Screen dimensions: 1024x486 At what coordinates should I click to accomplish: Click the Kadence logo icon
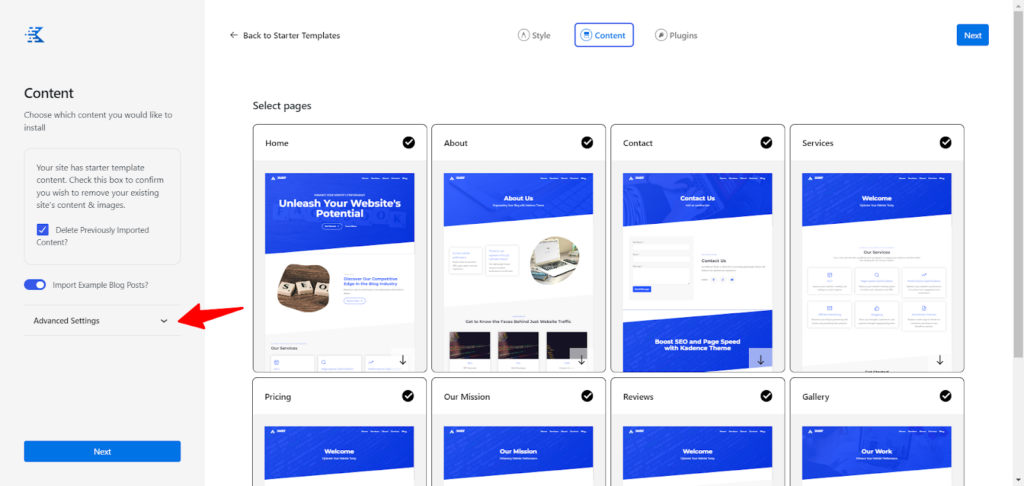pos(35,35)
